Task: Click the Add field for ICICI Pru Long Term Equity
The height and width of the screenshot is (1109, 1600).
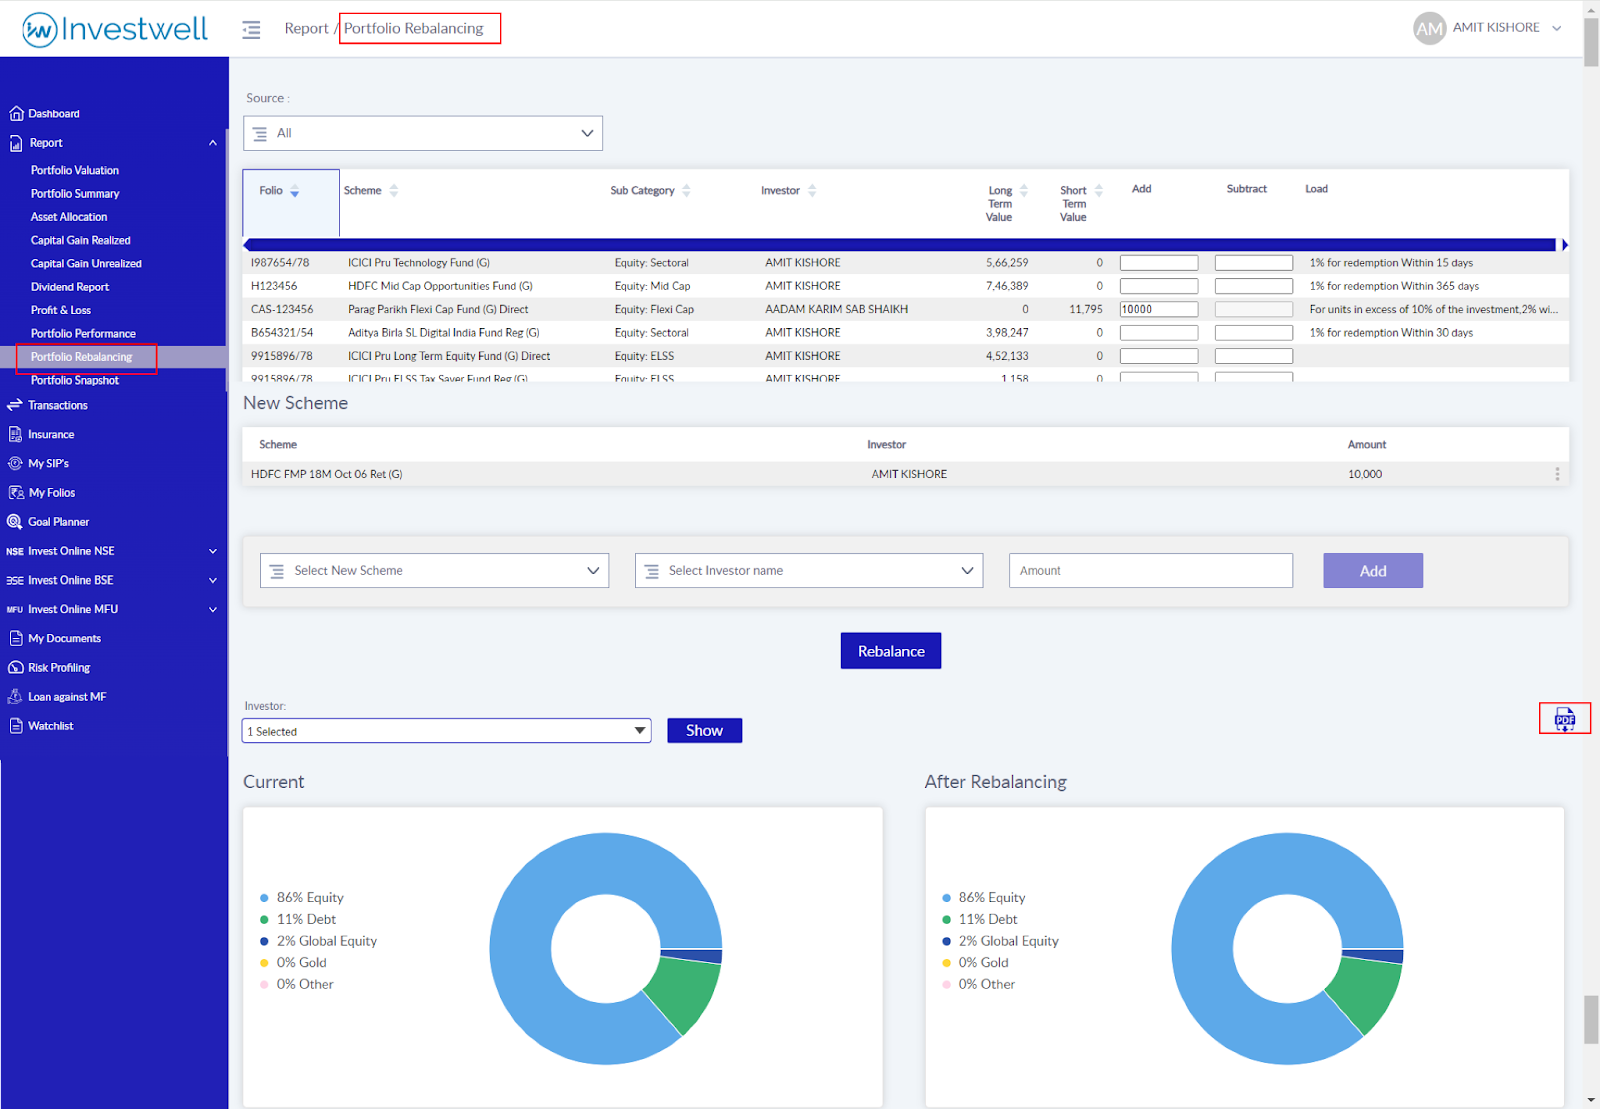Action: point(1159,356)
